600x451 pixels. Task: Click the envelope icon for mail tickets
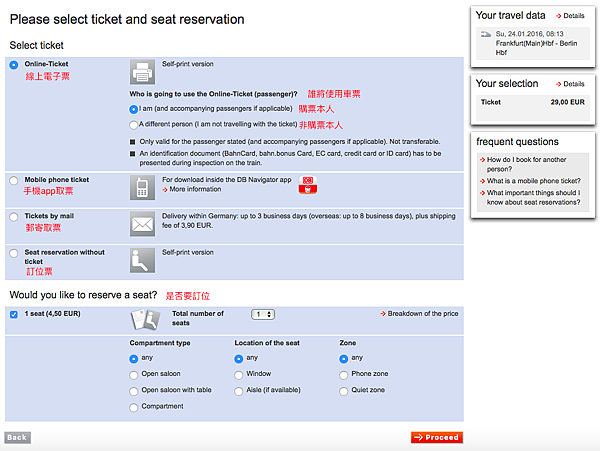(141, 225)
